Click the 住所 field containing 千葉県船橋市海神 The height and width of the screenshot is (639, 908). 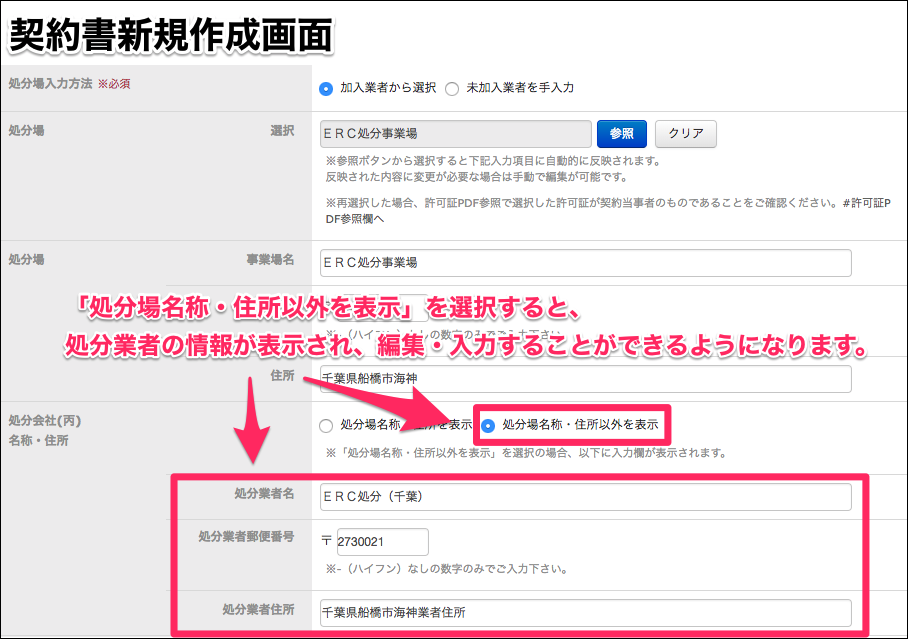584,379
